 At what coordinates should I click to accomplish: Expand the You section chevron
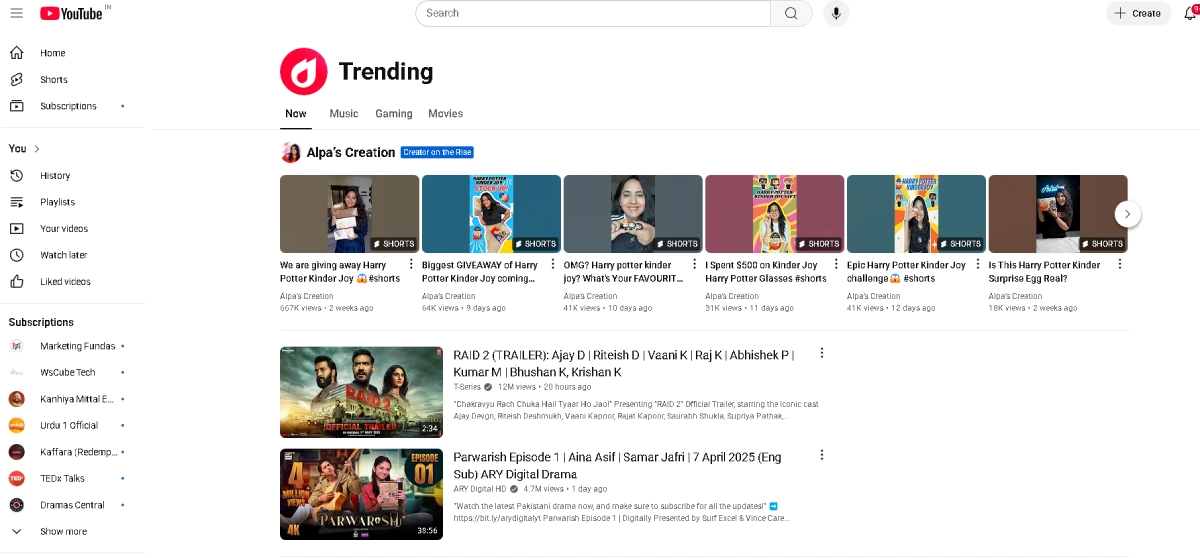point(37,148)
